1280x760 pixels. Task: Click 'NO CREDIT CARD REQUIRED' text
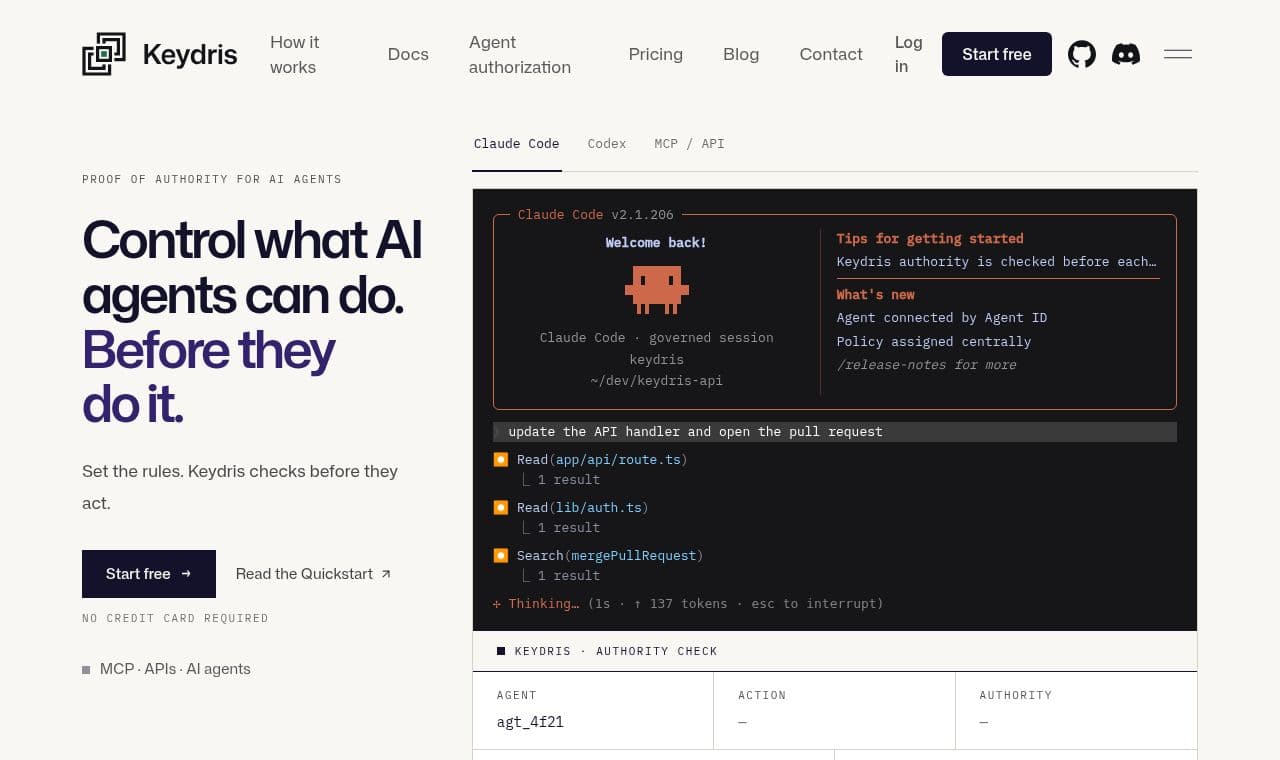pos(175,618)
